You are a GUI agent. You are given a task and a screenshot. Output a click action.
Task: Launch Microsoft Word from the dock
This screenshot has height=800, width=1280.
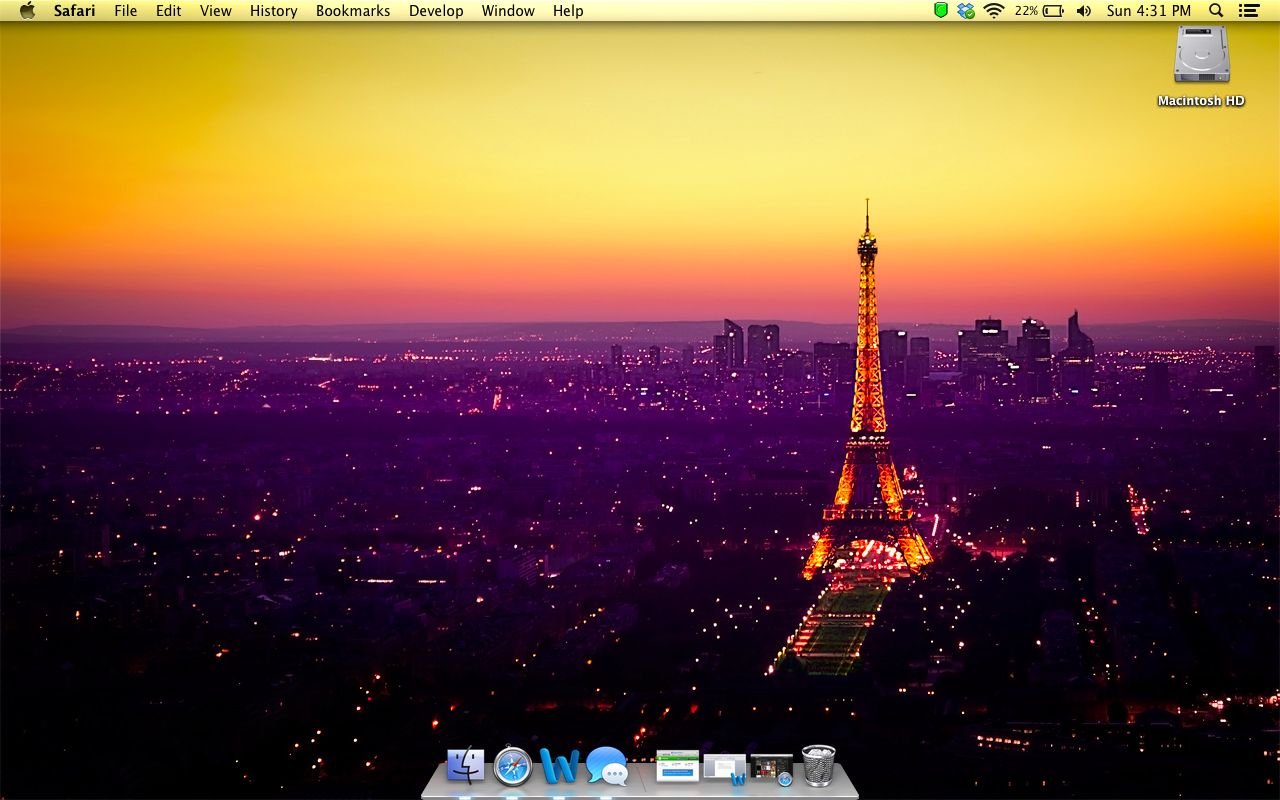[560, 767]
